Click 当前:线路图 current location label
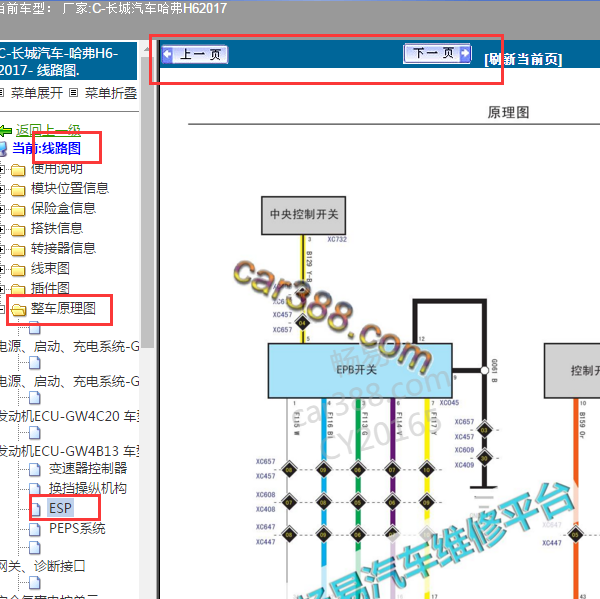600x599 pixels. tap(46, 148)
